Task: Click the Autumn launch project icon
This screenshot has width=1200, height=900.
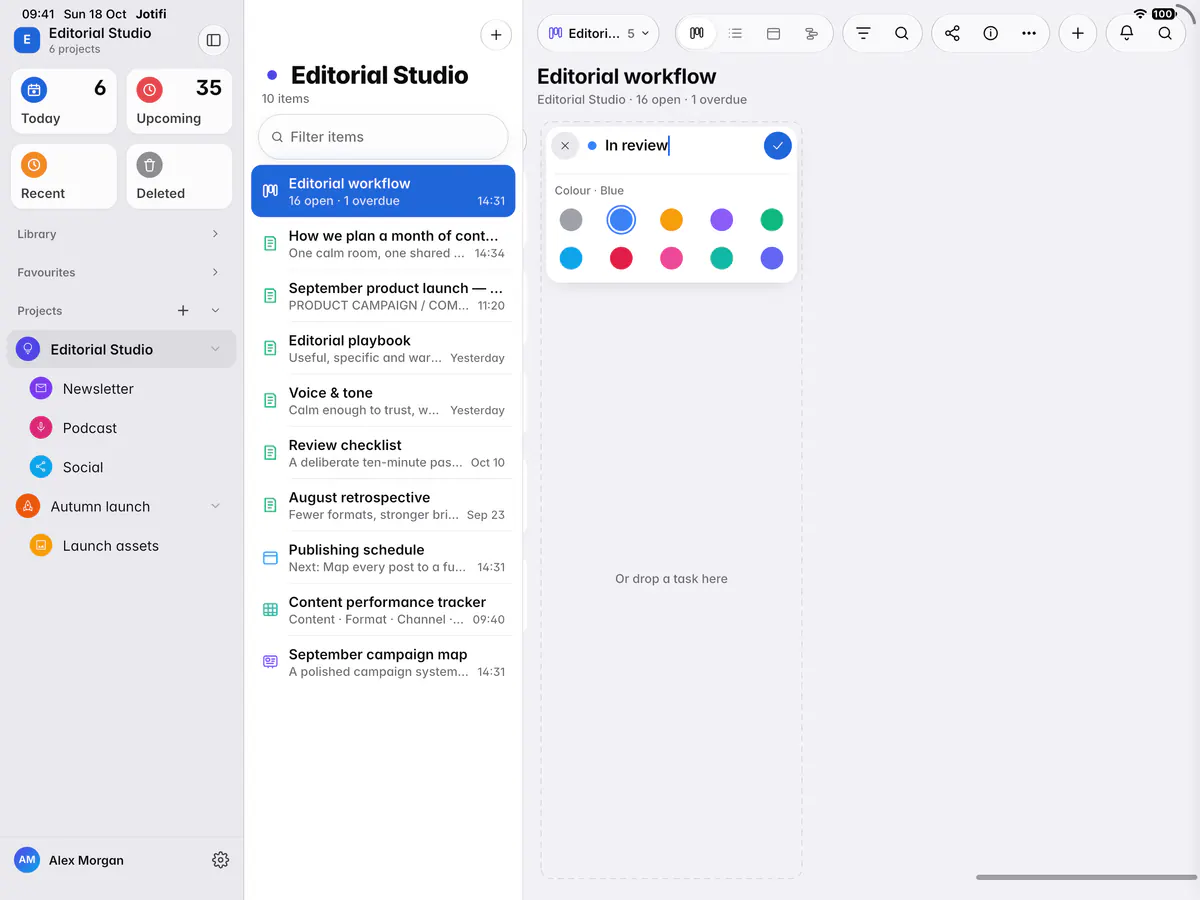Action: coord(28,506)
